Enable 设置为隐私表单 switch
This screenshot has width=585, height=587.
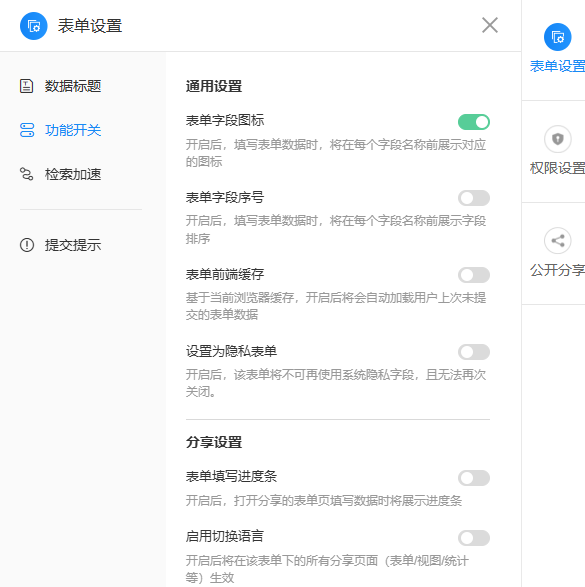[x=474, y=352]
